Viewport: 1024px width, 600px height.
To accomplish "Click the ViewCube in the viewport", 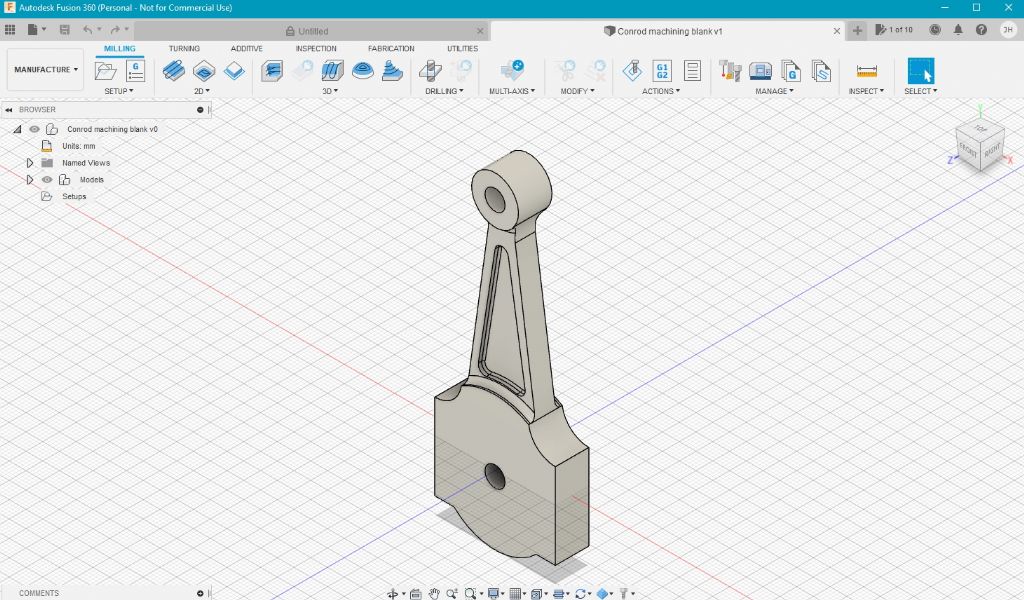I will (x=980, y=146).
